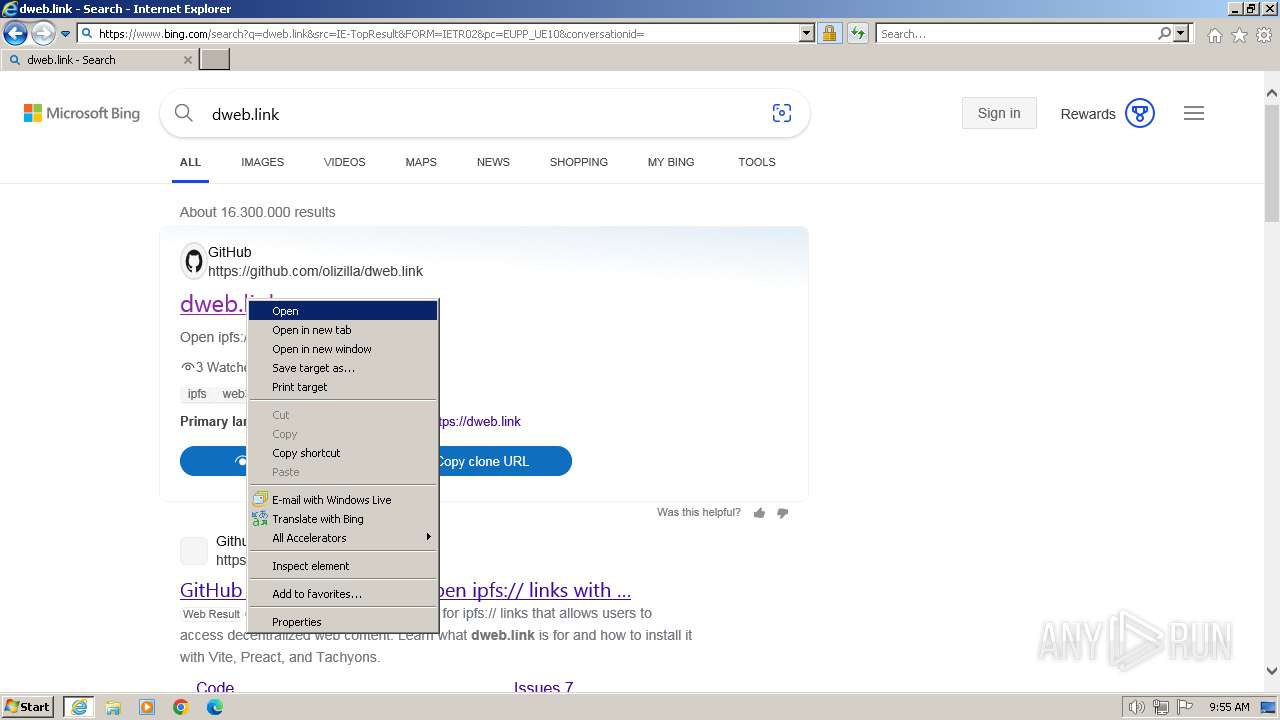Expand the search provider dropdown arrow
The width and height of the screenshot is (1280, 720).
pos(1181,33)
